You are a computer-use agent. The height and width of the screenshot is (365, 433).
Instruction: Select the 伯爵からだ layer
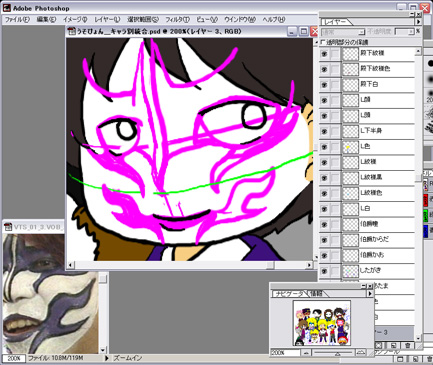378,239
